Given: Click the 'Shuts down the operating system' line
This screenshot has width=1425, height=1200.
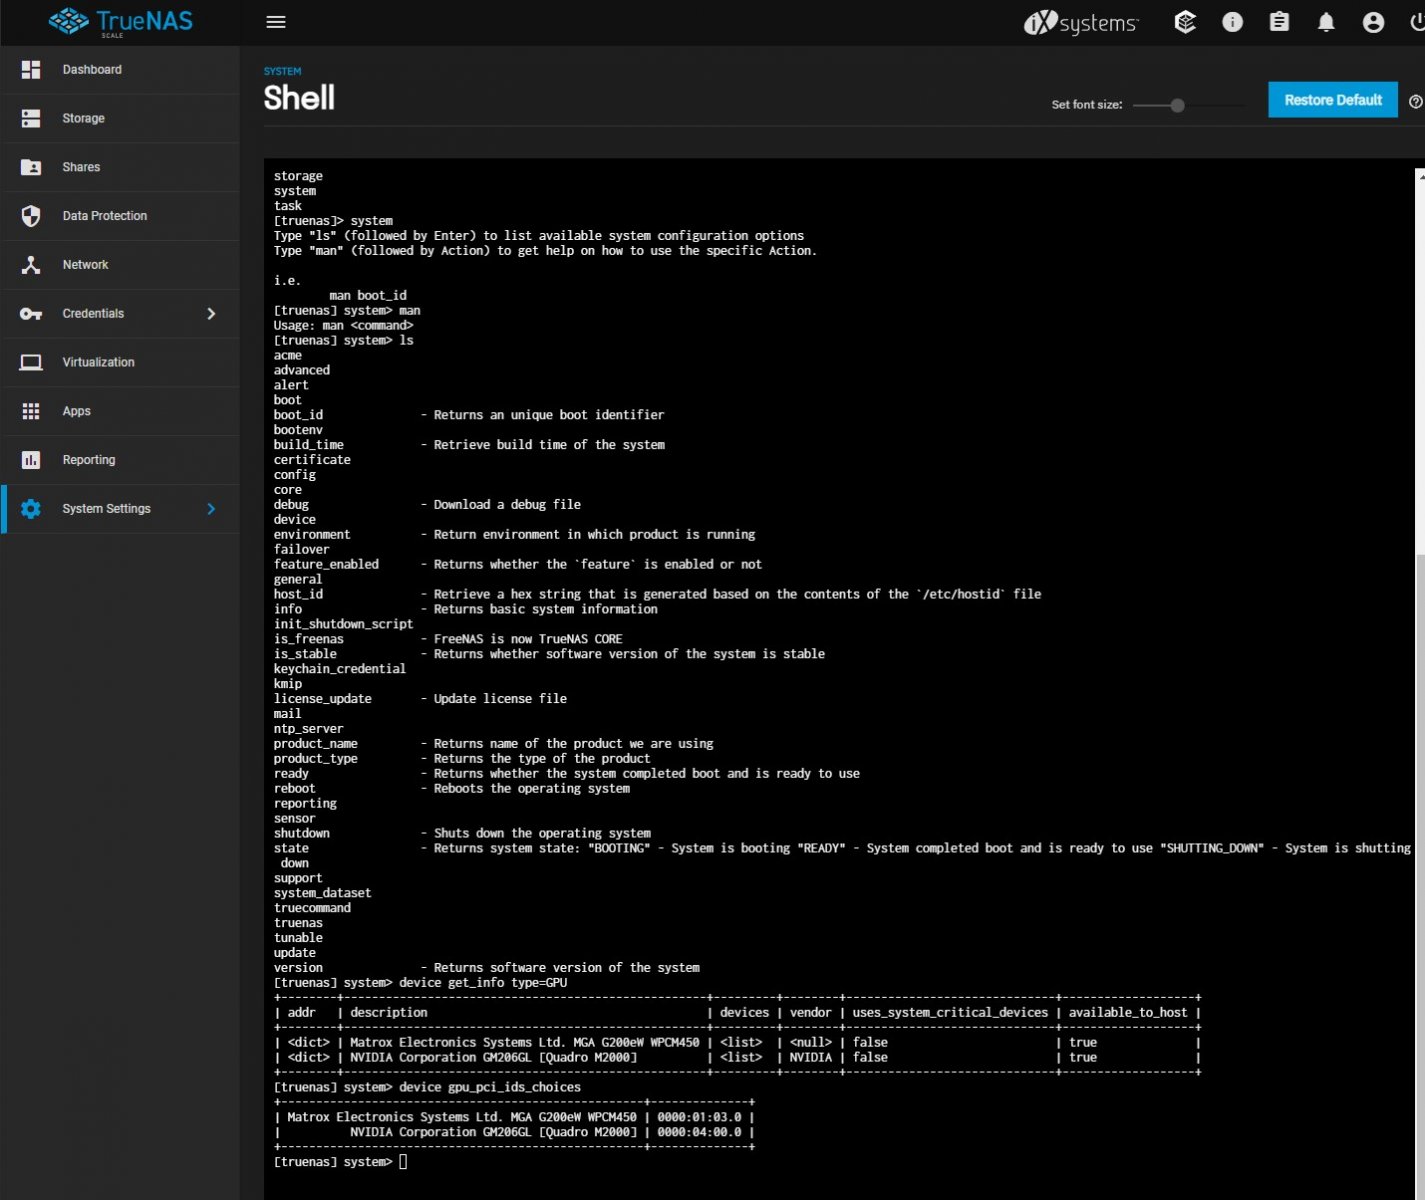Looking at the screenshot, I should [542, 833].
